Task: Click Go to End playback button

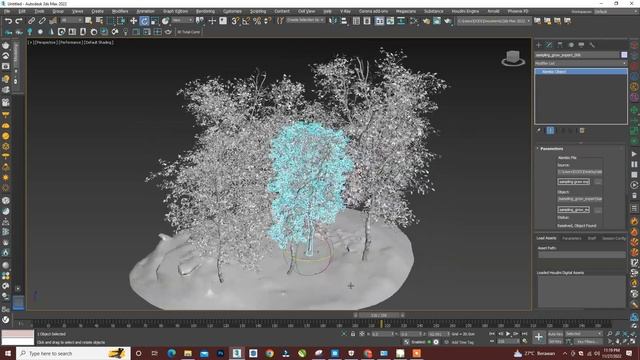Action: coord(524,334)
